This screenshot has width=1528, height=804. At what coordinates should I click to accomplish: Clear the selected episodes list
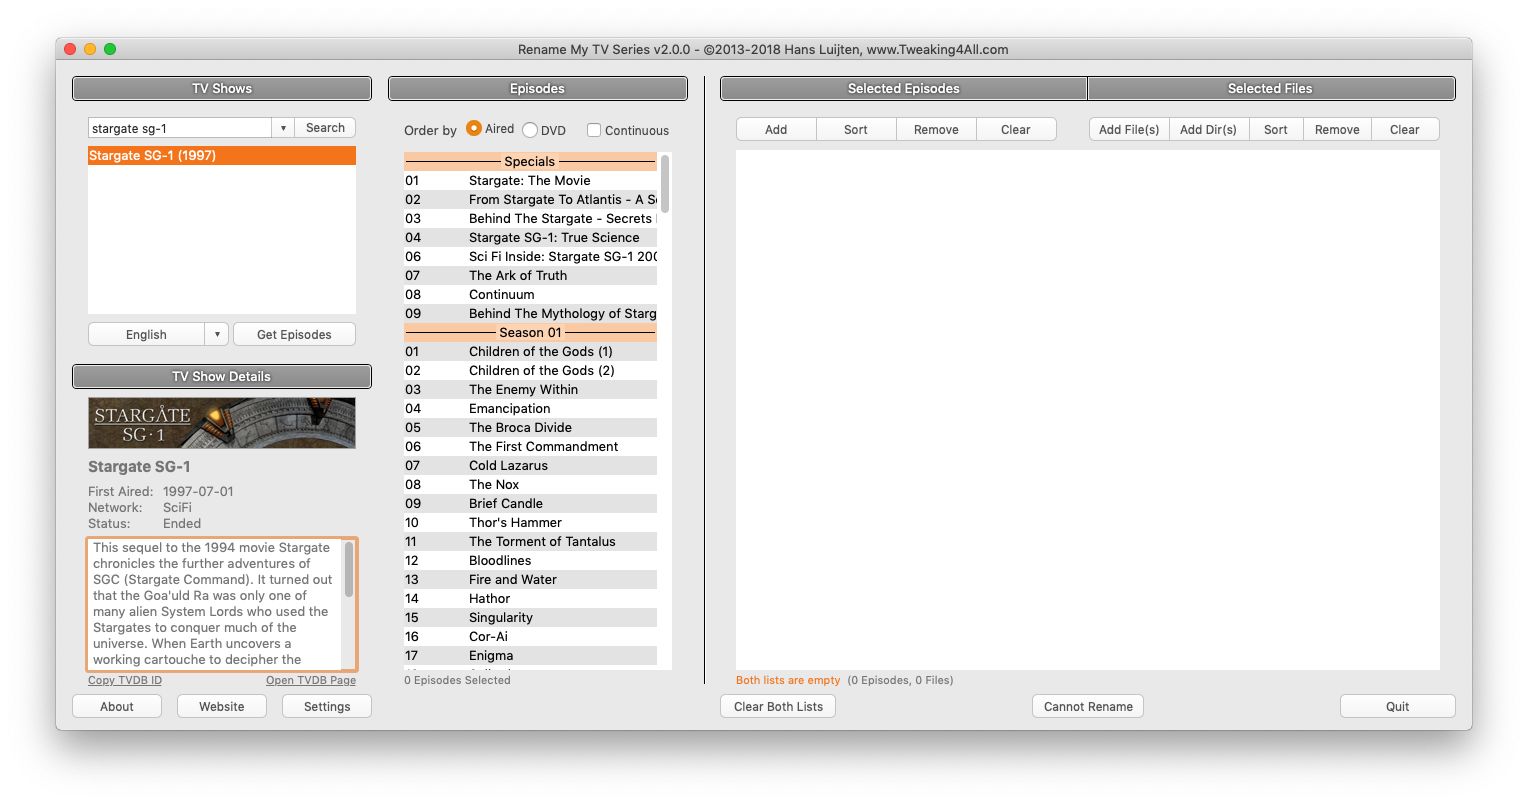pos(1016,130)
